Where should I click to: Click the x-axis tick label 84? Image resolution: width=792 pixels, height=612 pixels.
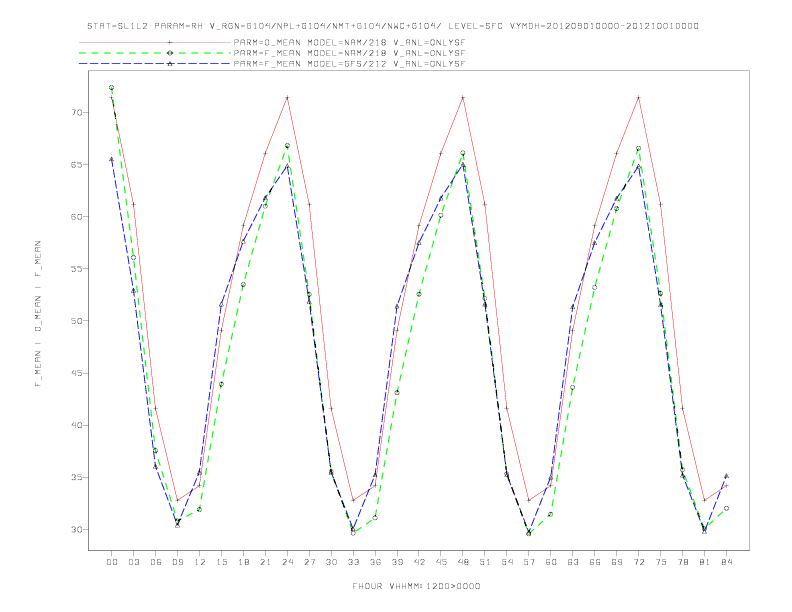[x=727, y=562]
